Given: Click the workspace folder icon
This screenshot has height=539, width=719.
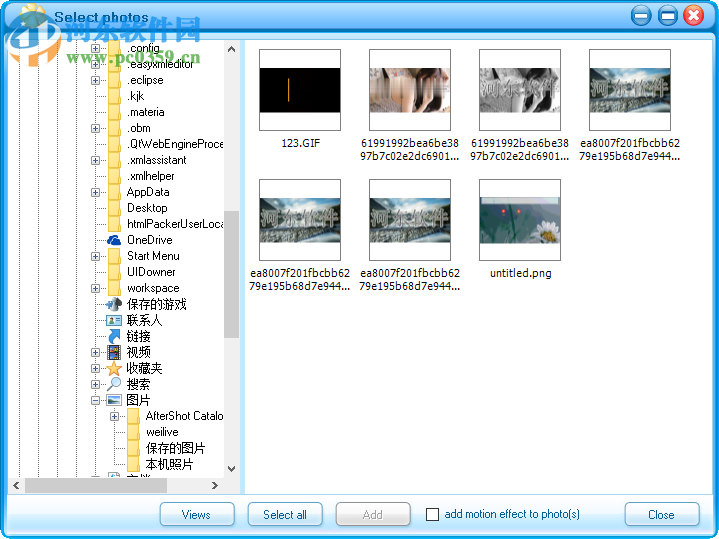Looking at the screenshot, I should point(114,288).
